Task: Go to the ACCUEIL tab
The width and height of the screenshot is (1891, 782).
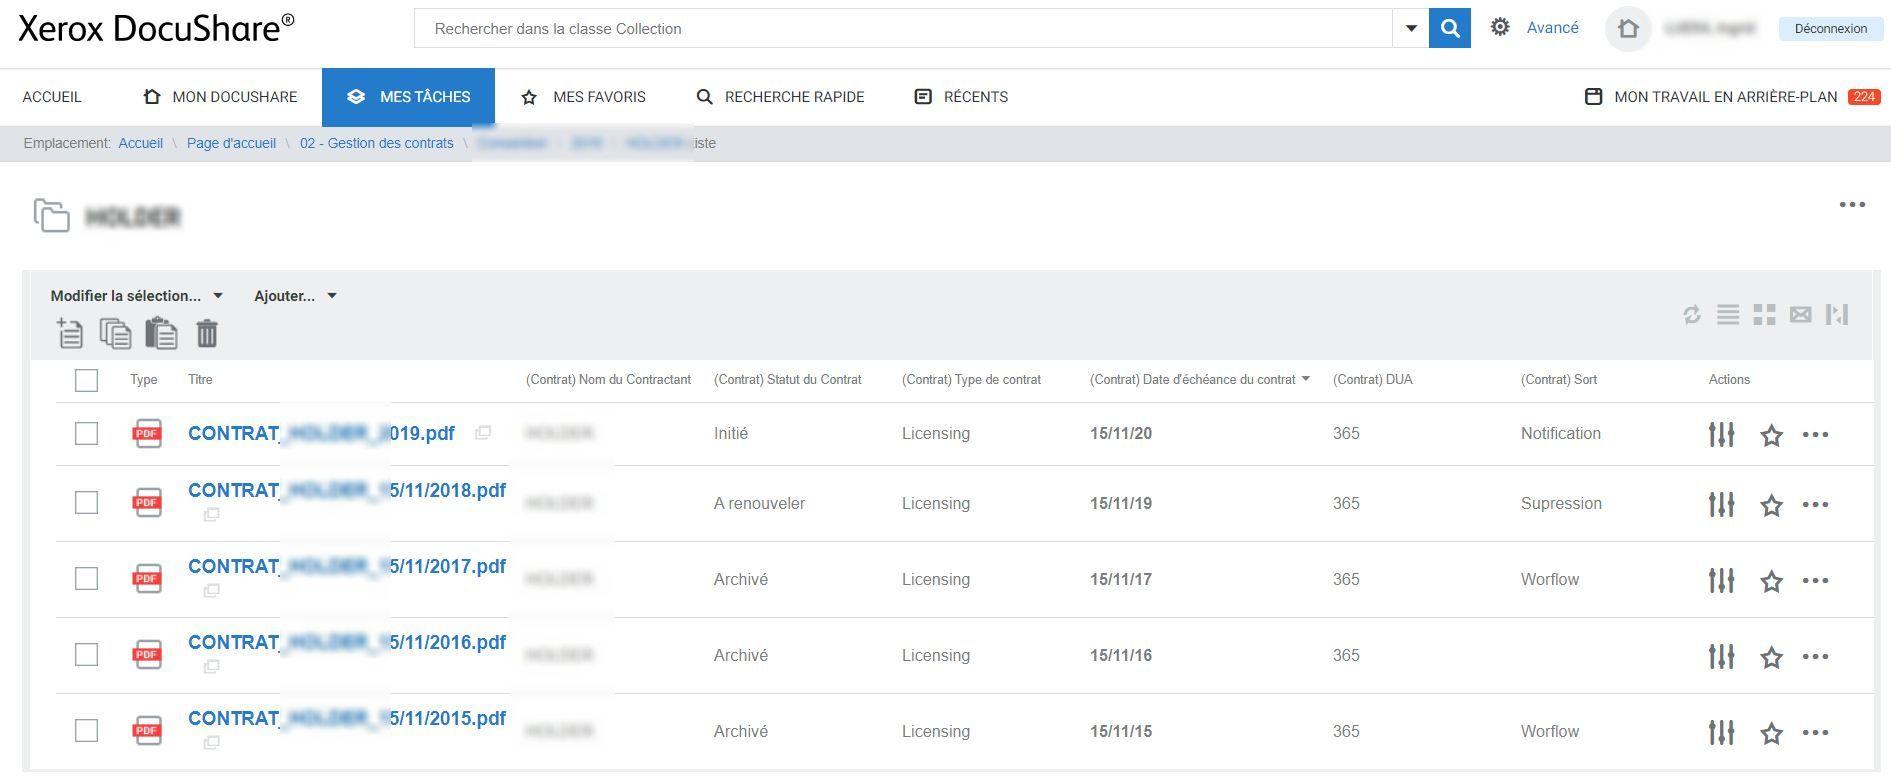Action: [x=52, y=97]
